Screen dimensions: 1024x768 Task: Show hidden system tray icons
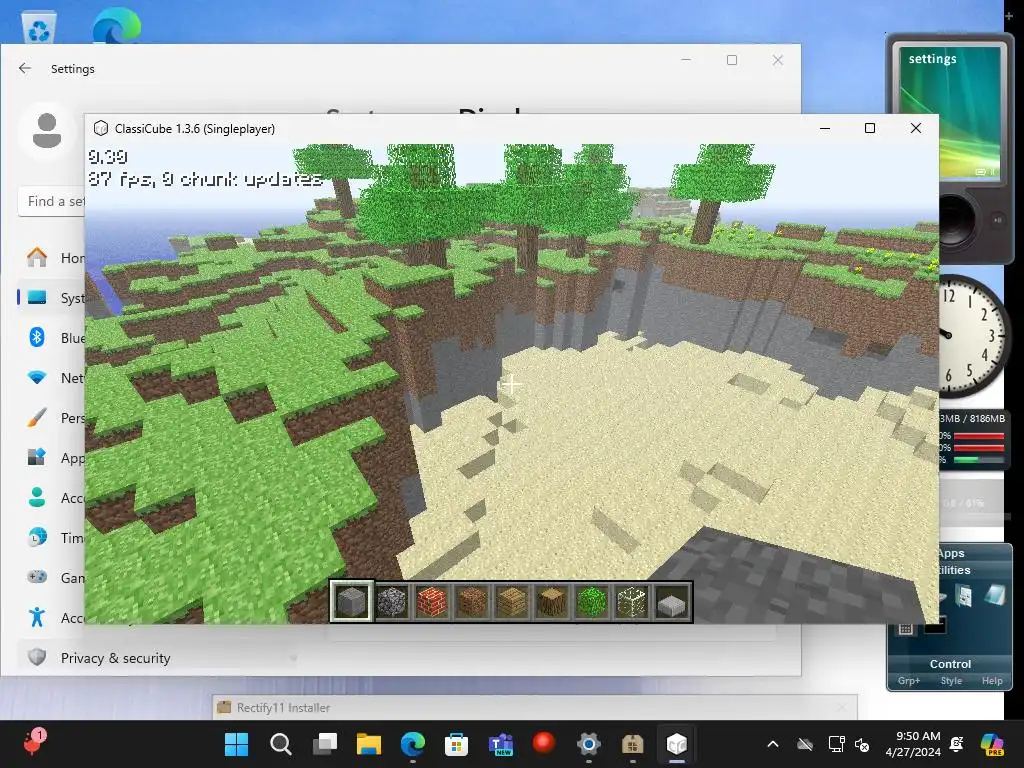click(773, 744)
